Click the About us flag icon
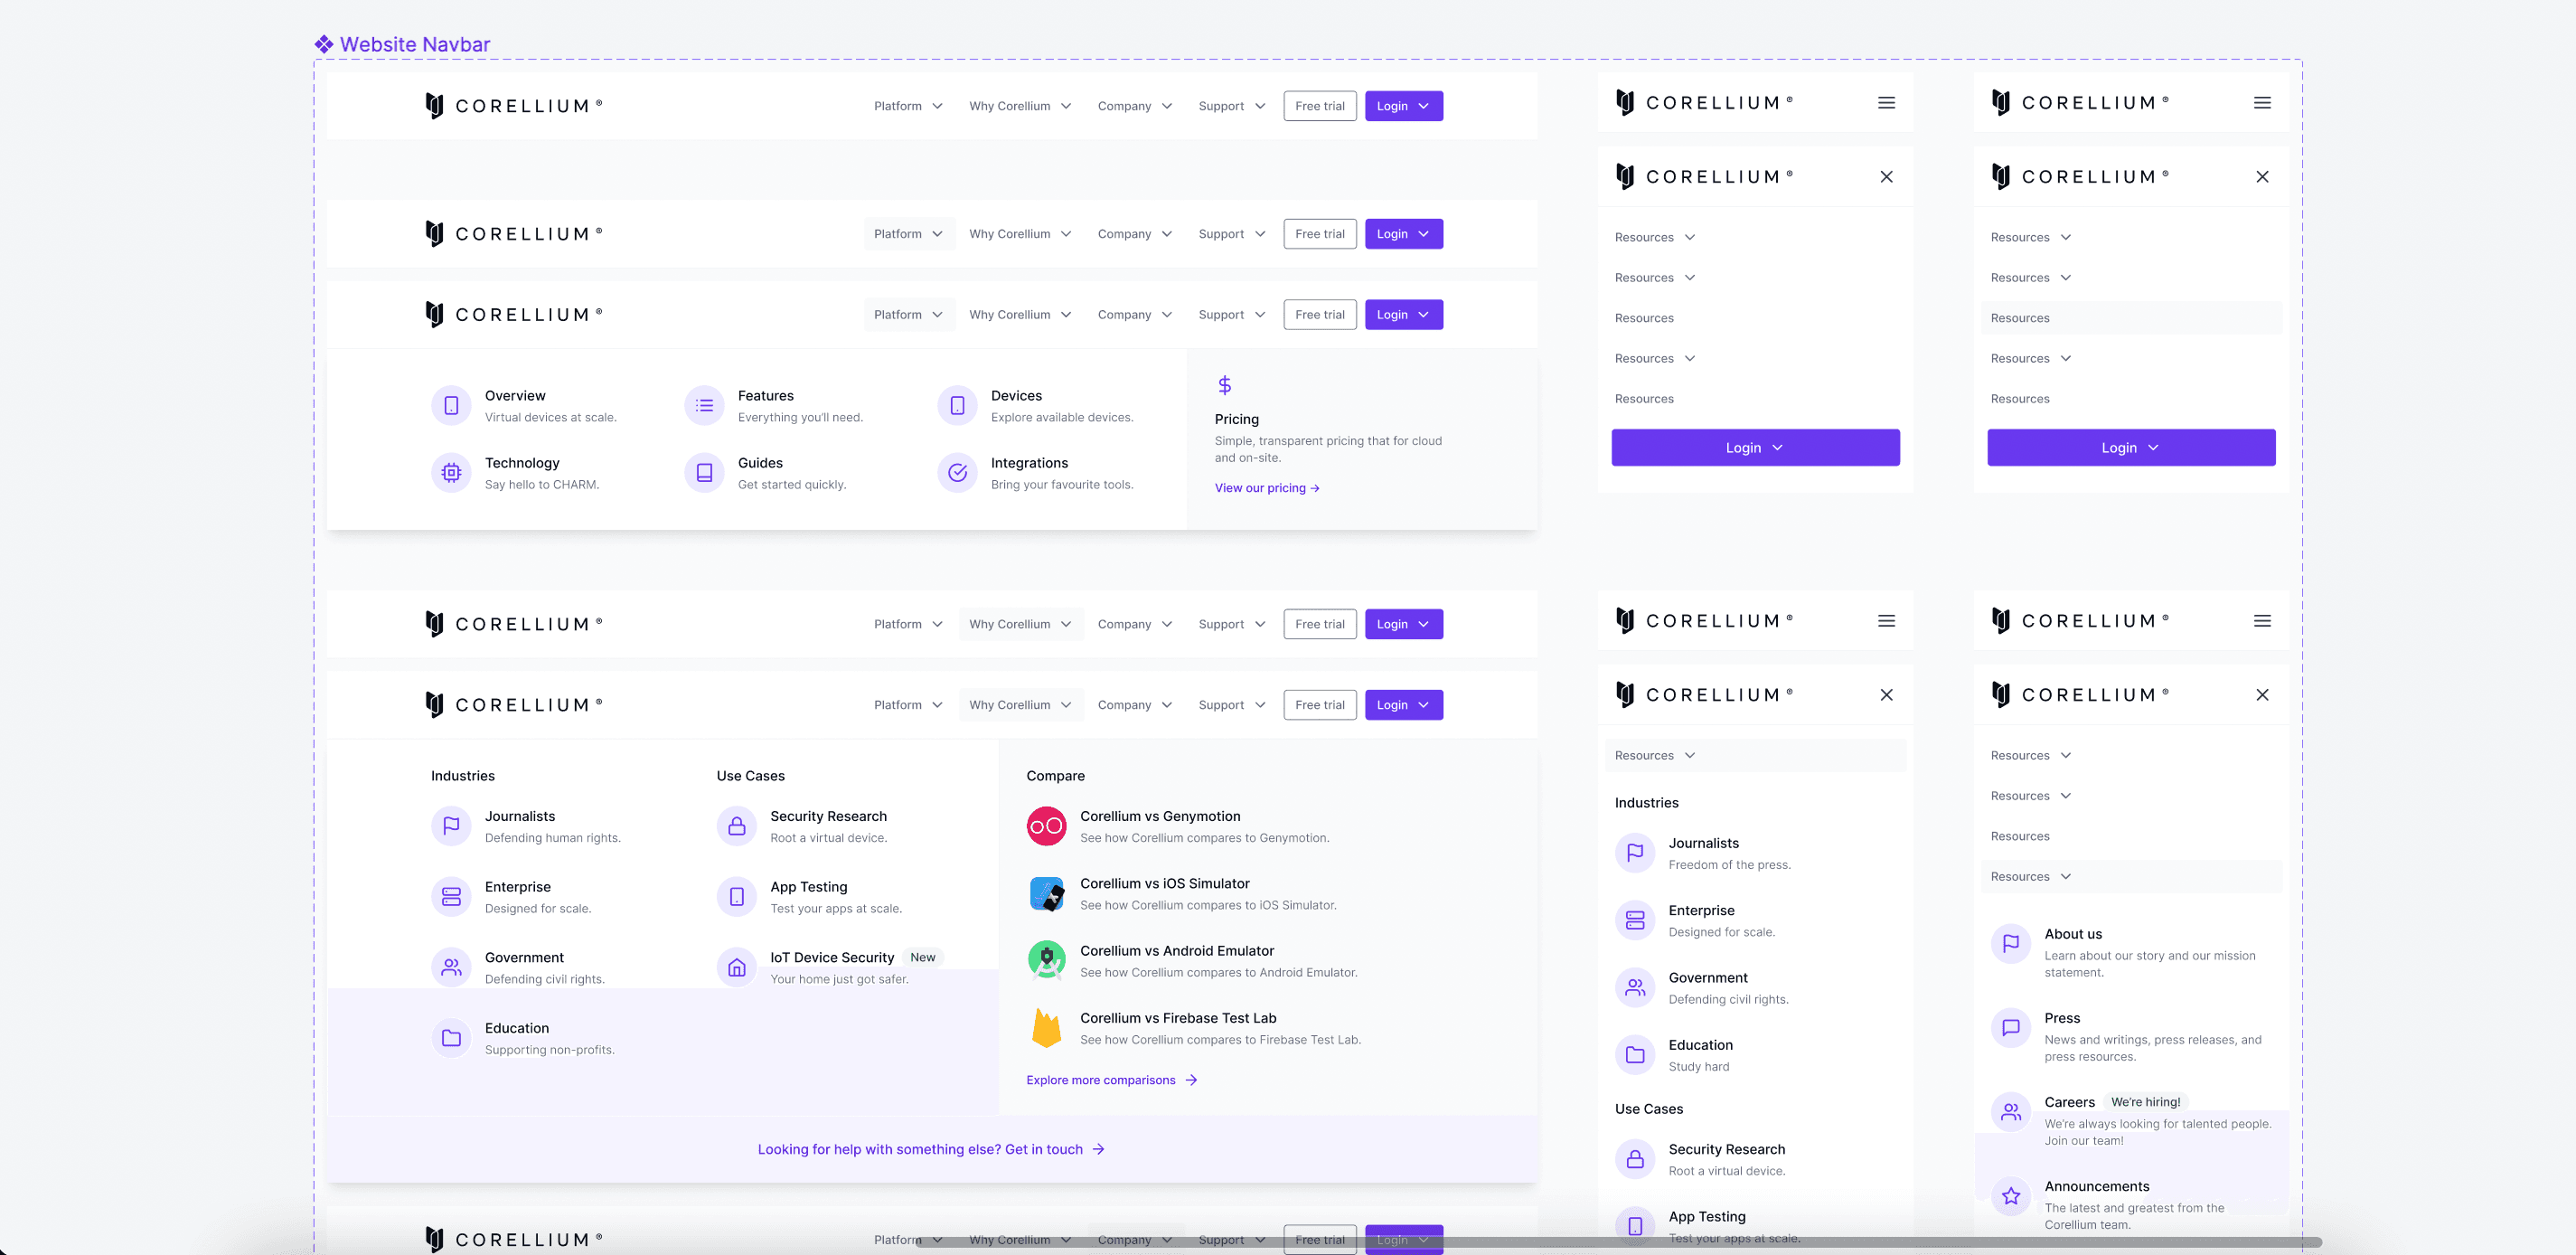The image size is (2576, 1255). [2010, 943]
